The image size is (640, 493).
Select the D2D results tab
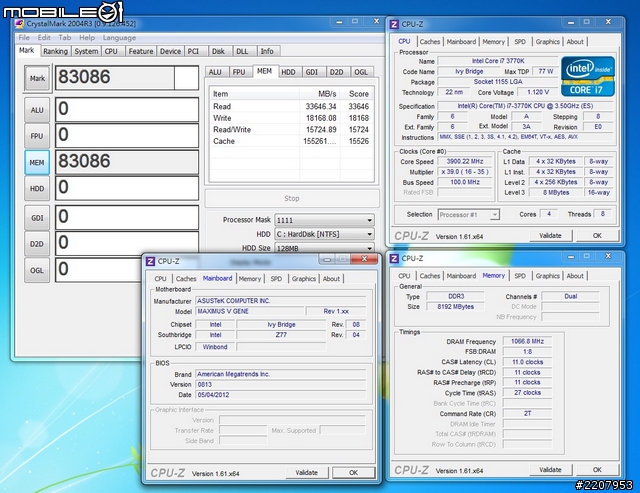pyautogui.click(x=336, y=72)
